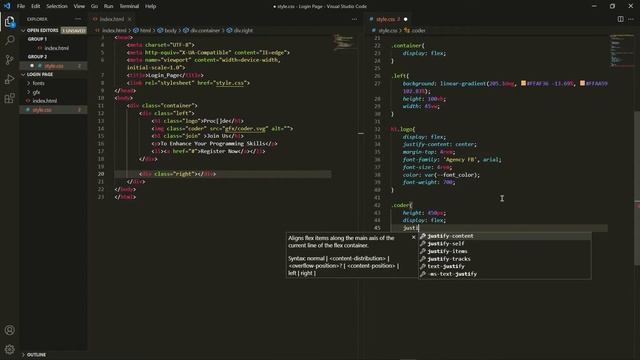Open the View menu
Image resolution: width=640 pixels, height=360 pixels.
(79, 6)
